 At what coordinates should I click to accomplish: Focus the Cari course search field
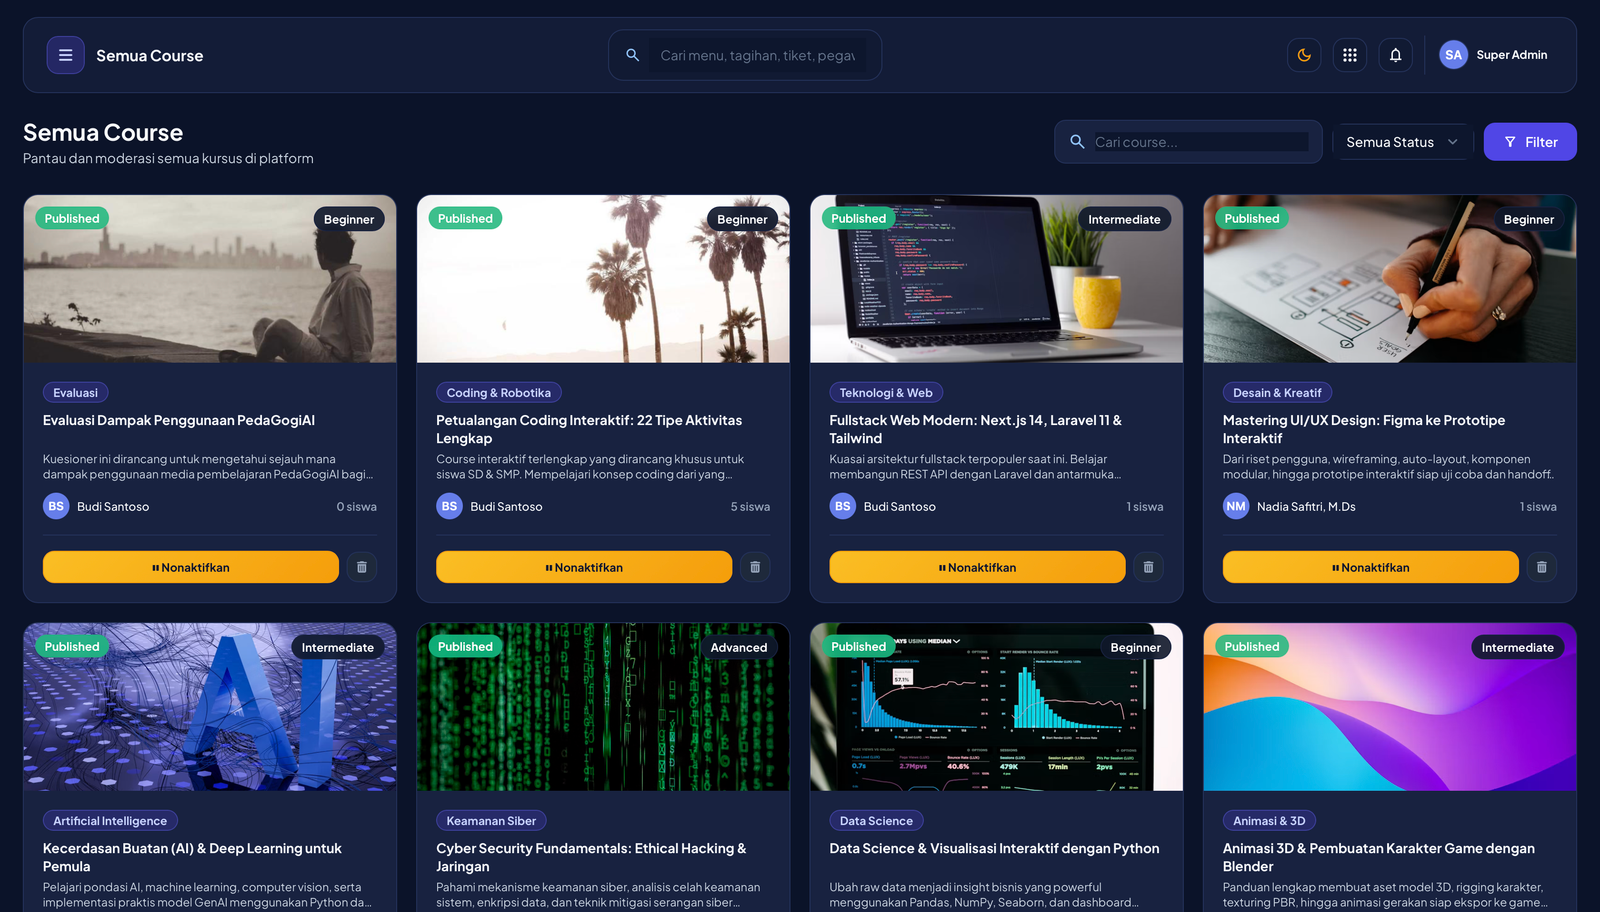1201,142
